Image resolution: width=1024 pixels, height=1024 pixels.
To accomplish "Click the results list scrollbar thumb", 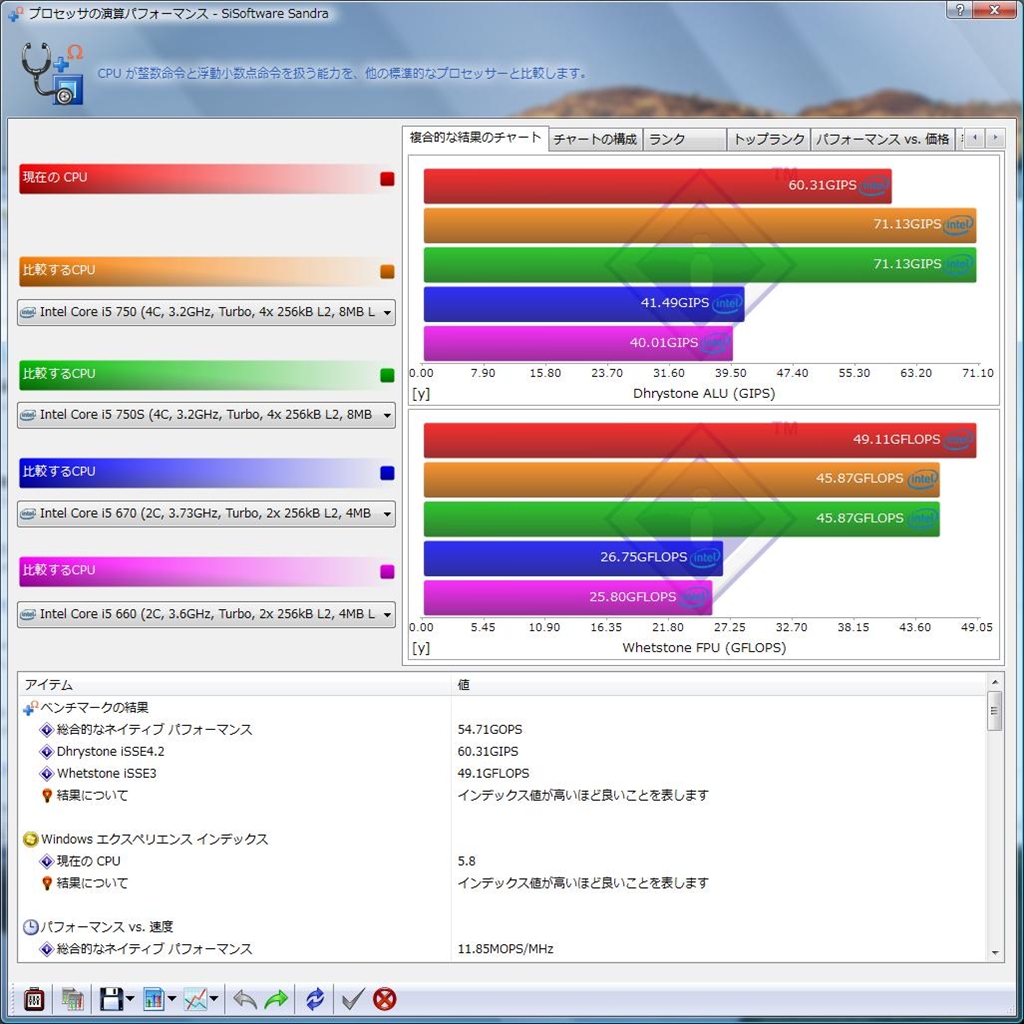I will coord(995,711).
